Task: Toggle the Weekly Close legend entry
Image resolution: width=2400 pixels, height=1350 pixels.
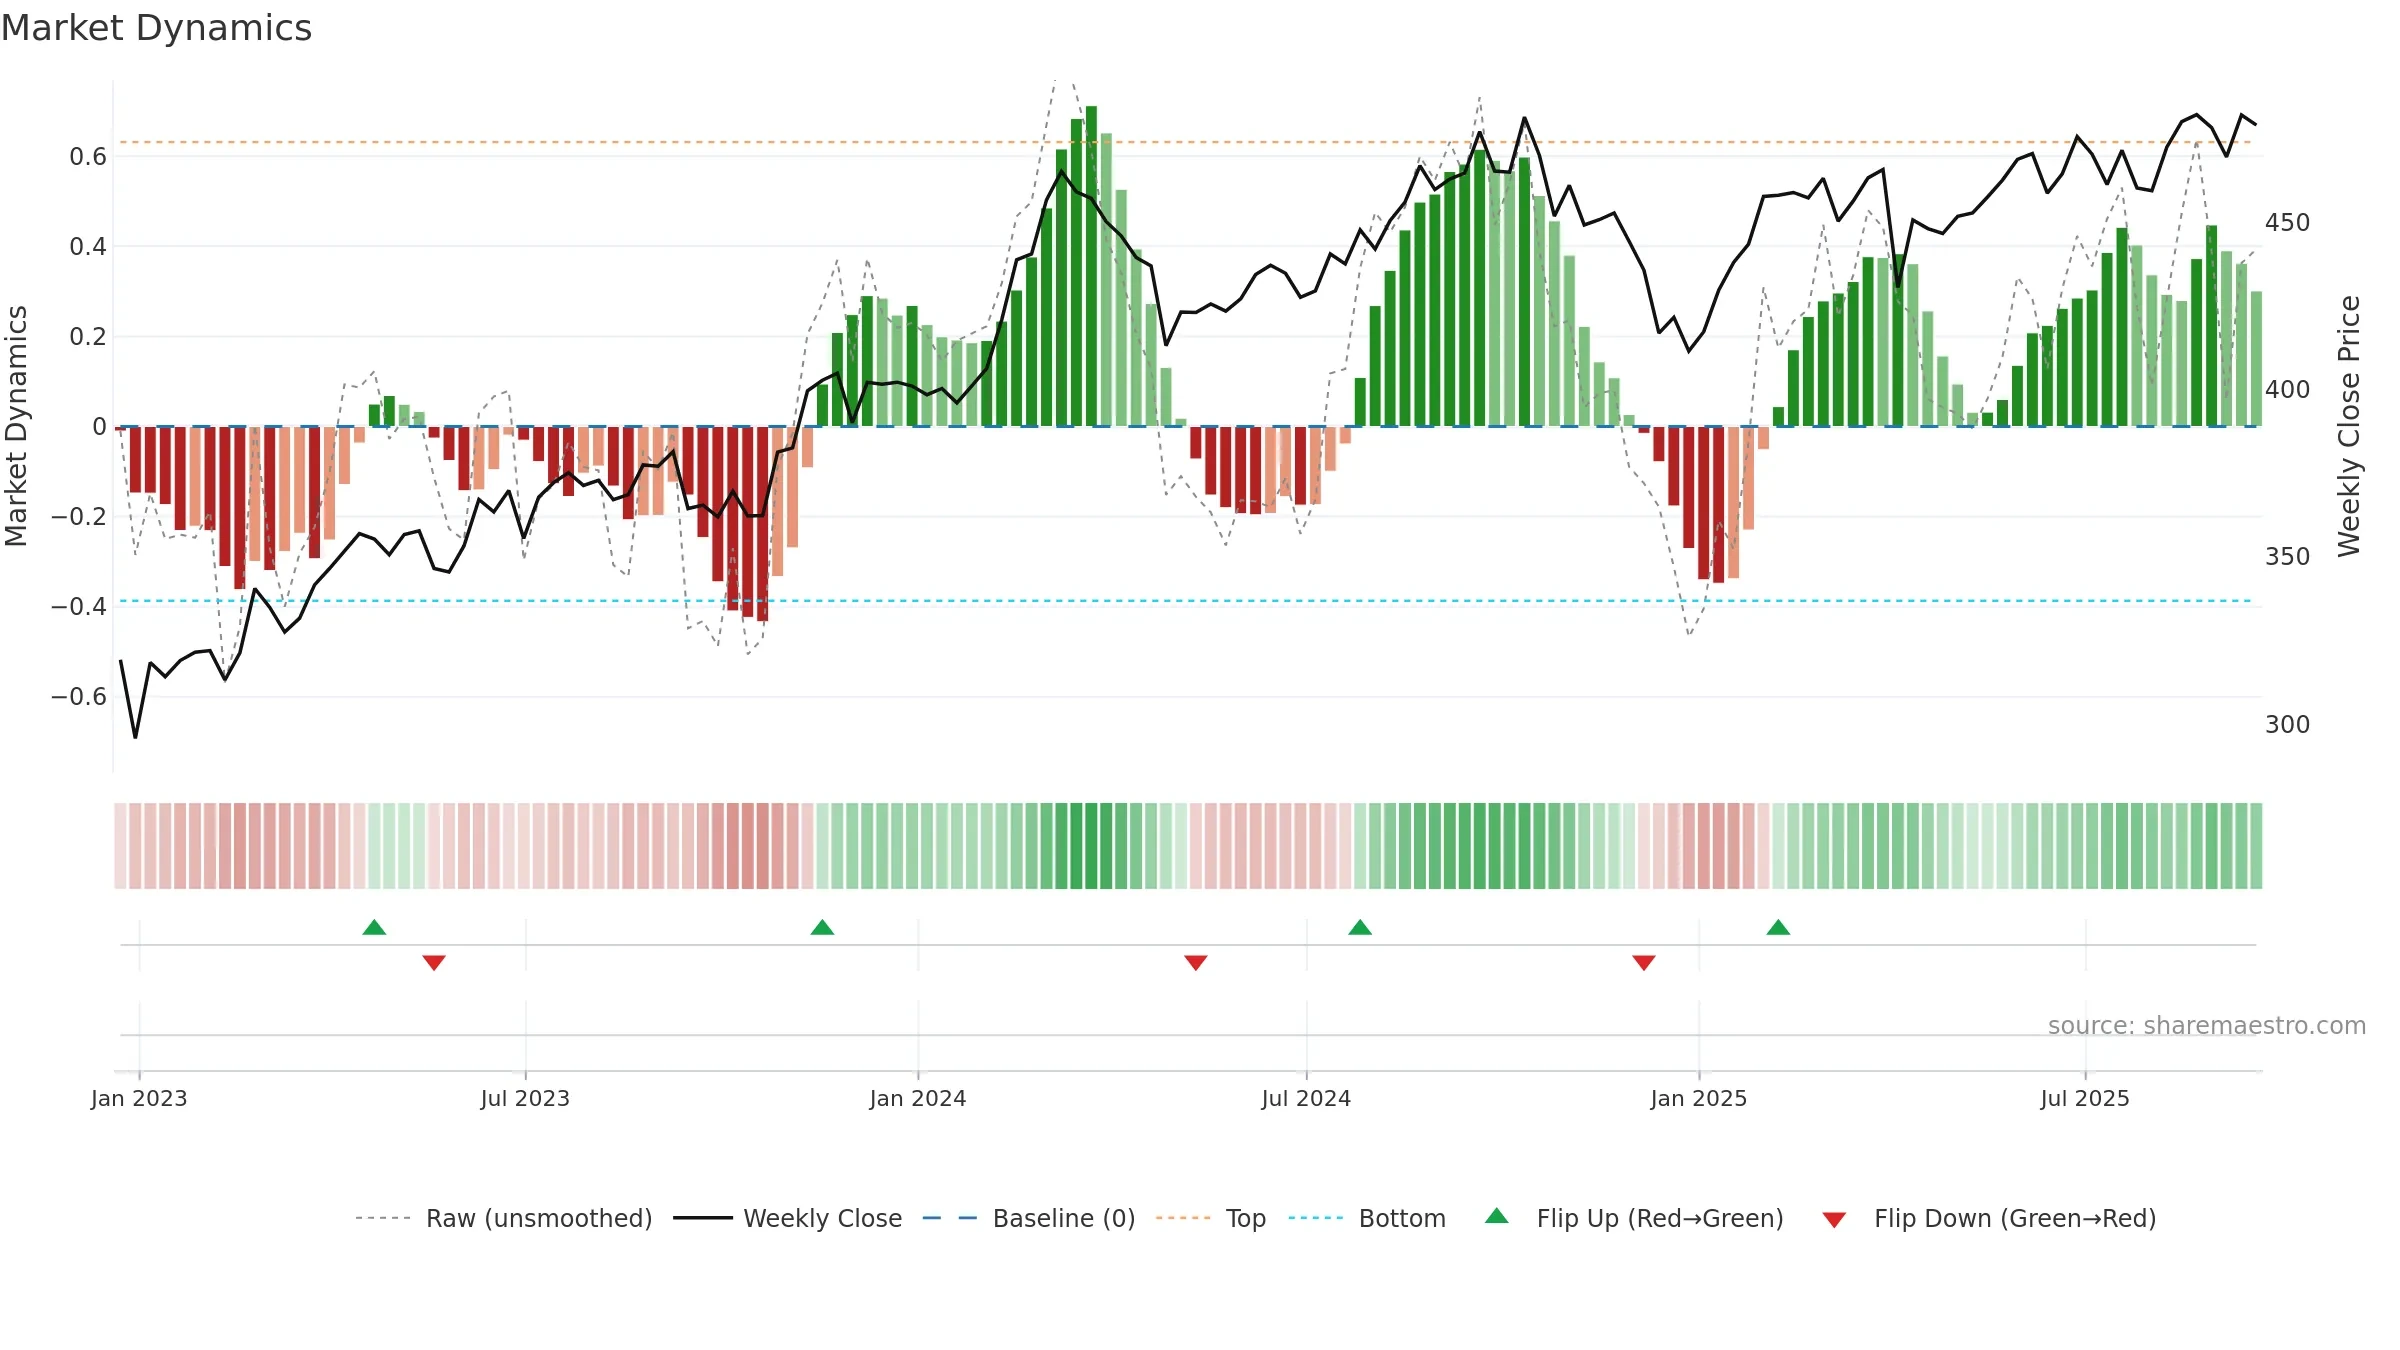Action: click(x=788, y=1218)
